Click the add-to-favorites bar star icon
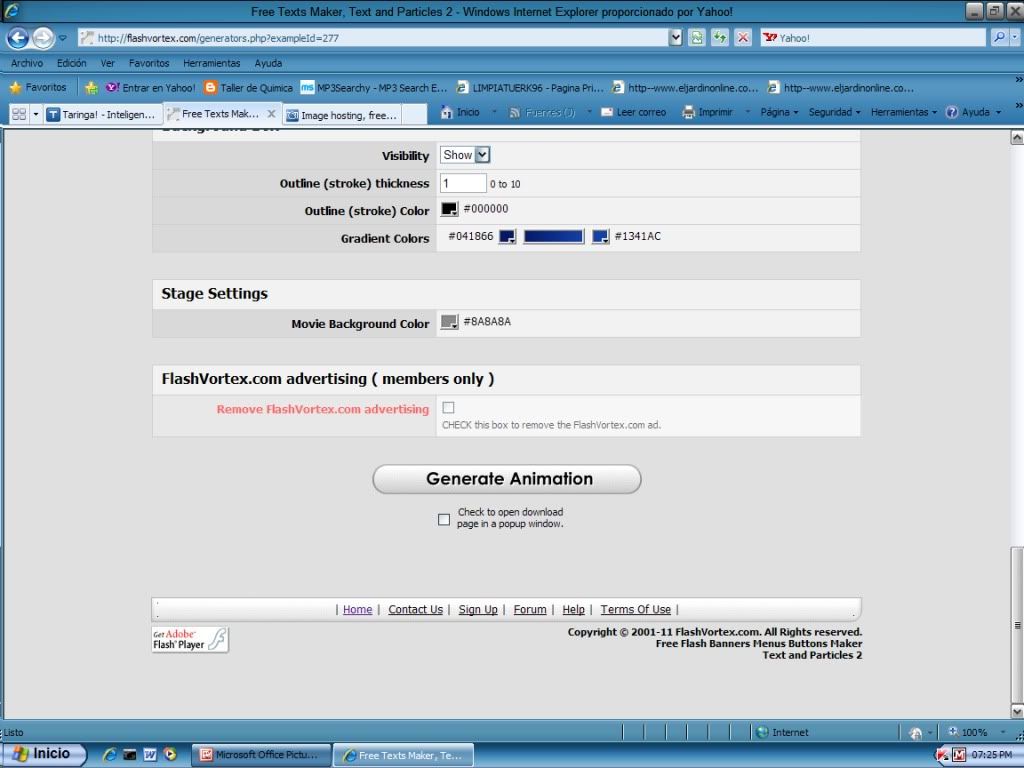The height and width of the screenshot is (768, 1024). [91, 88]
